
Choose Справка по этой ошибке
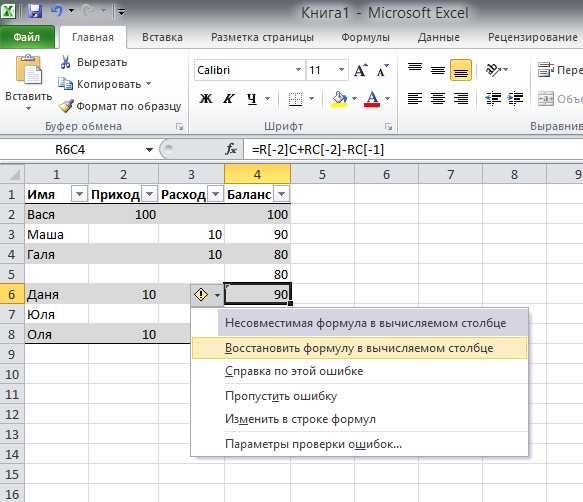tap(359, 371)
